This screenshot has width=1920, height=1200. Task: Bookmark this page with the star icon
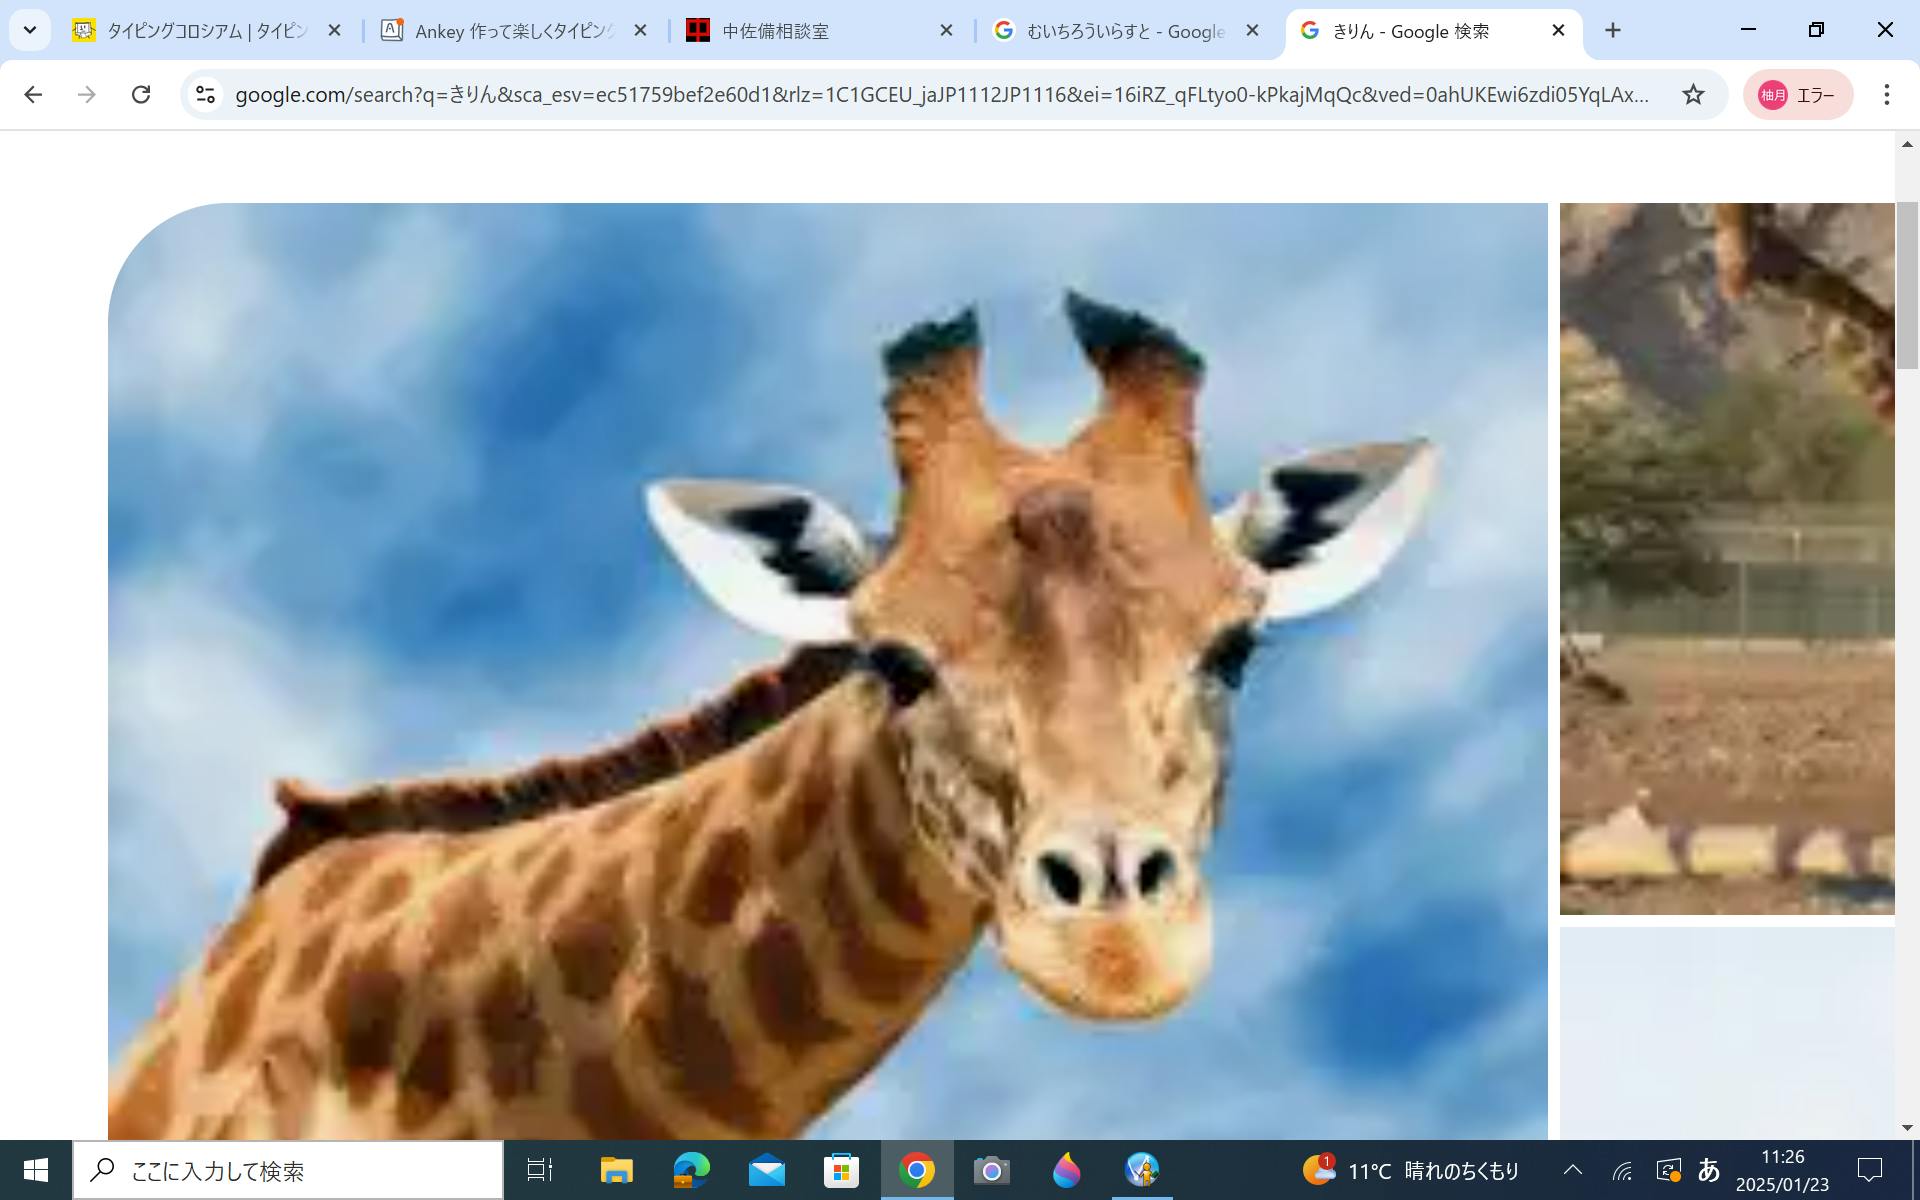click(x=1692, y=94)
